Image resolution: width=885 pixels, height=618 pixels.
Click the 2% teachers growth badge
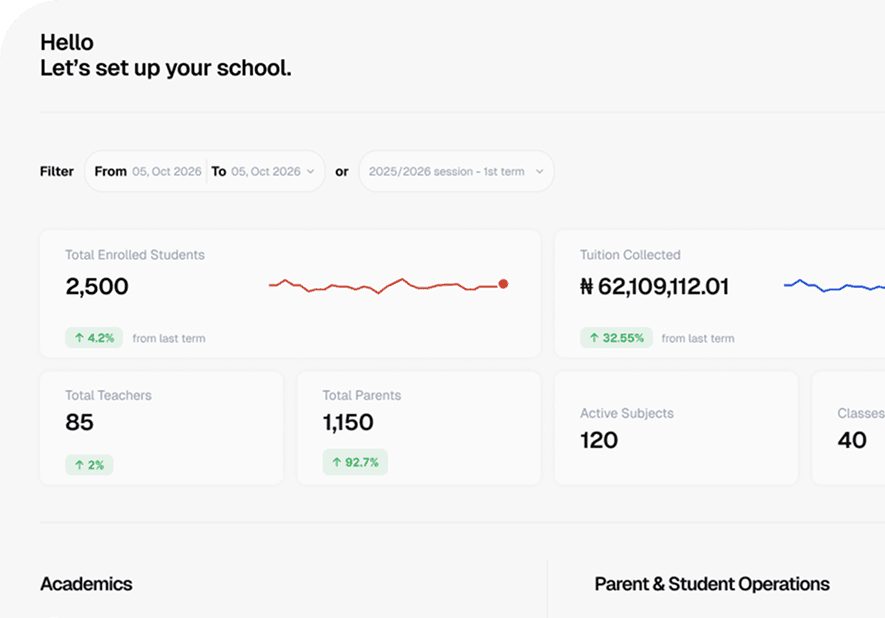[x=89, y=465]
